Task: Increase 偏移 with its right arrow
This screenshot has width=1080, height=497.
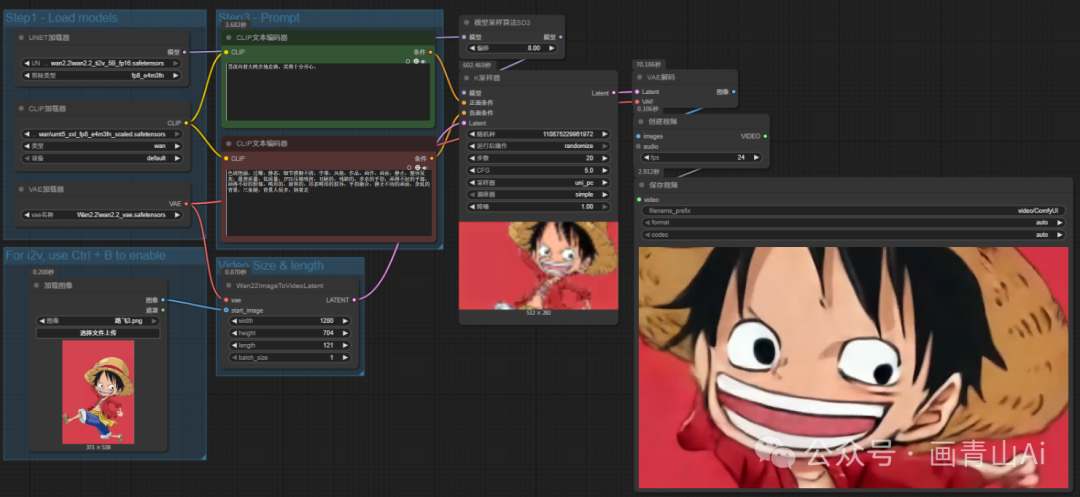Action: click(550, 48)
